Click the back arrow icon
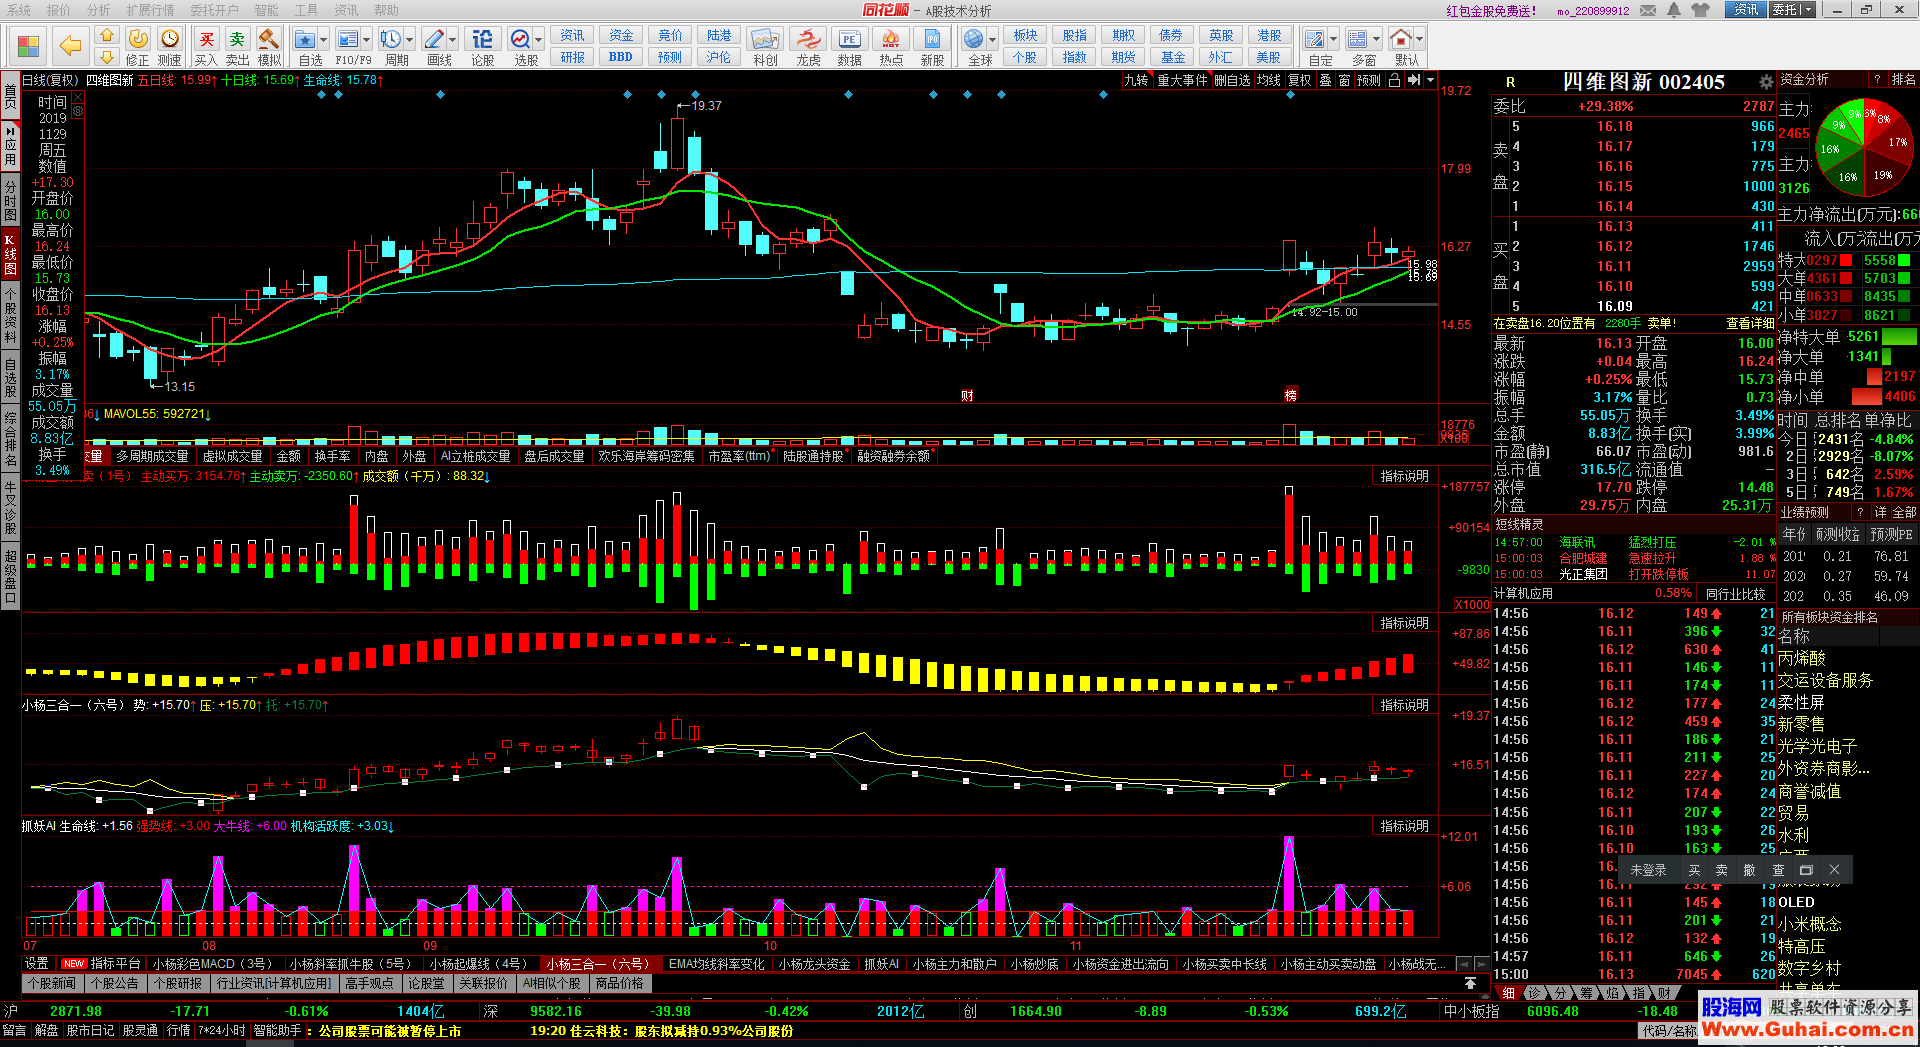1920x1047 pixels. click(x=70, y=45)
